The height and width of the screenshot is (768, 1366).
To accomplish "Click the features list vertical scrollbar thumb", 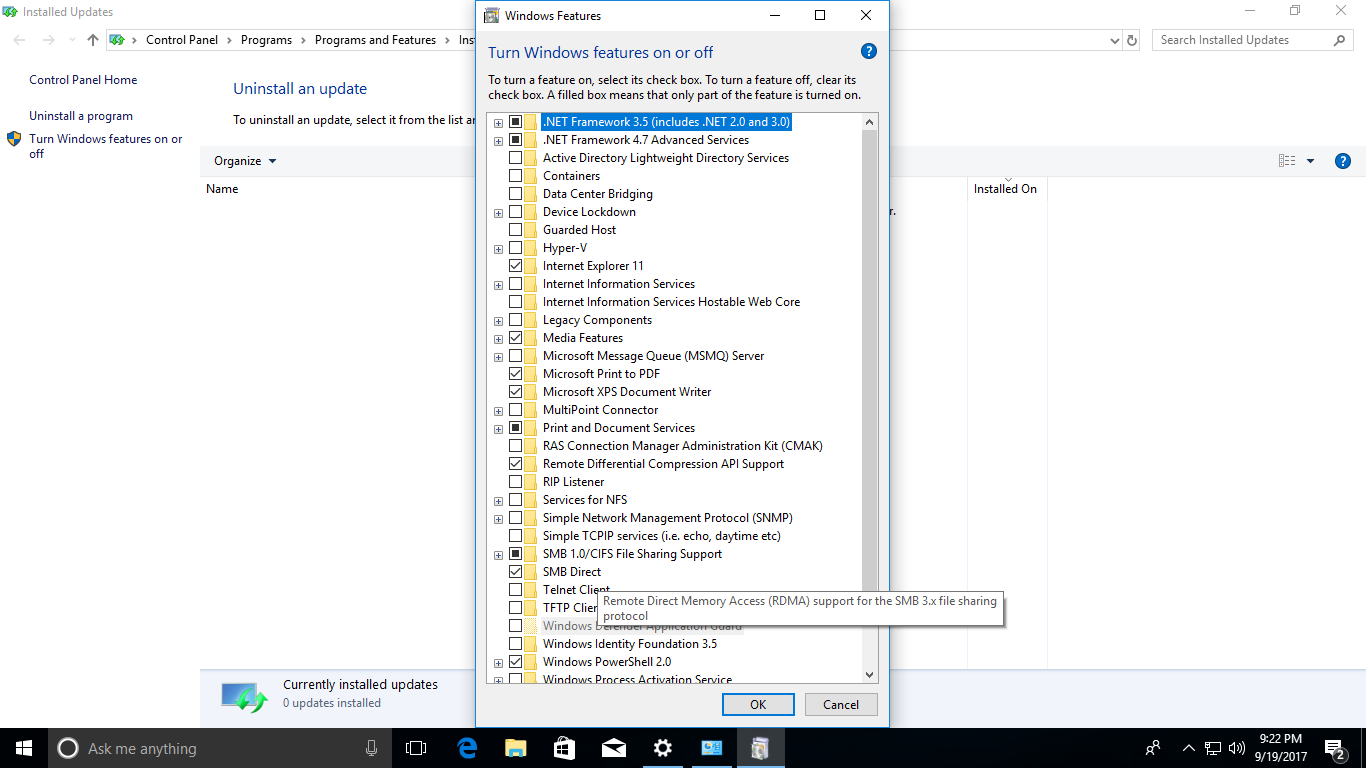I will click(868, 360).
